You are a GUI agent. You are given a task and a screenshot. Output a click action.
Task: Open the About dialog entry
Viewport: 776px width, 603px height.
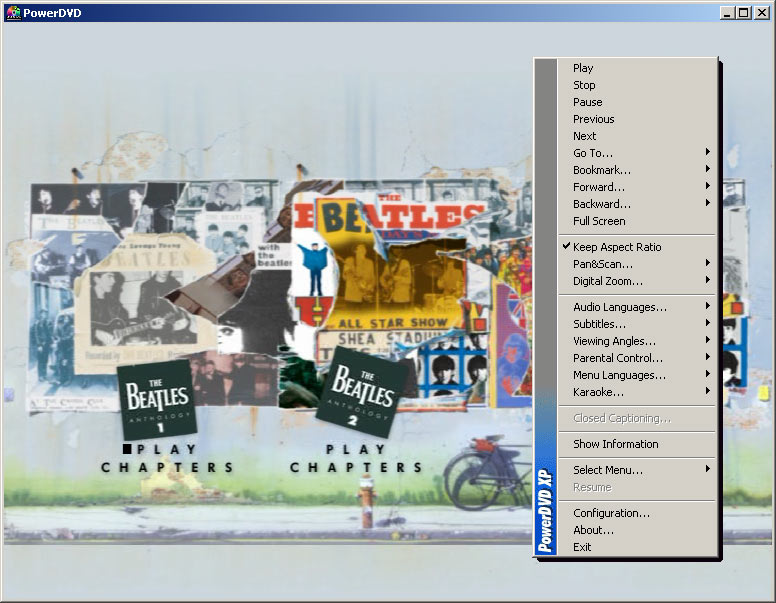pos(637,530)
